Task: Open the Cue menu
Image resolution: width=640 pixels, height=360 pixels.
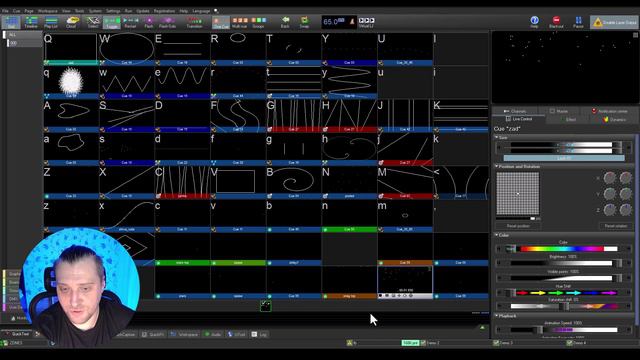Action: [x=16, y=11]
